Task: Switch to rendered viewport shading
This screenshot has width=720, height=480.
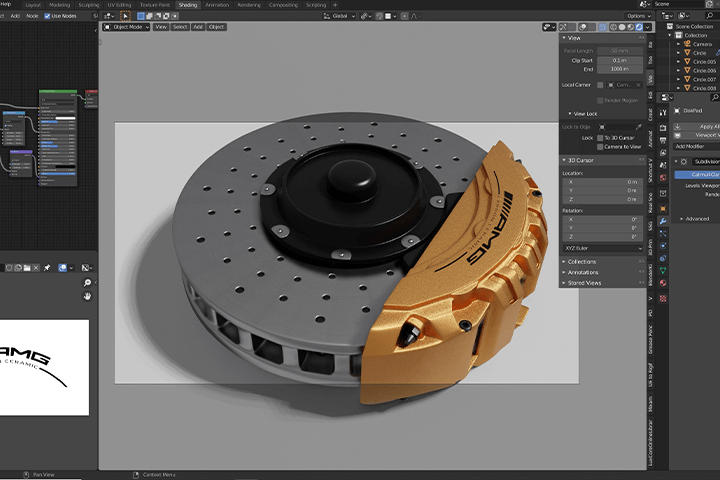Action: pos(639,27)
